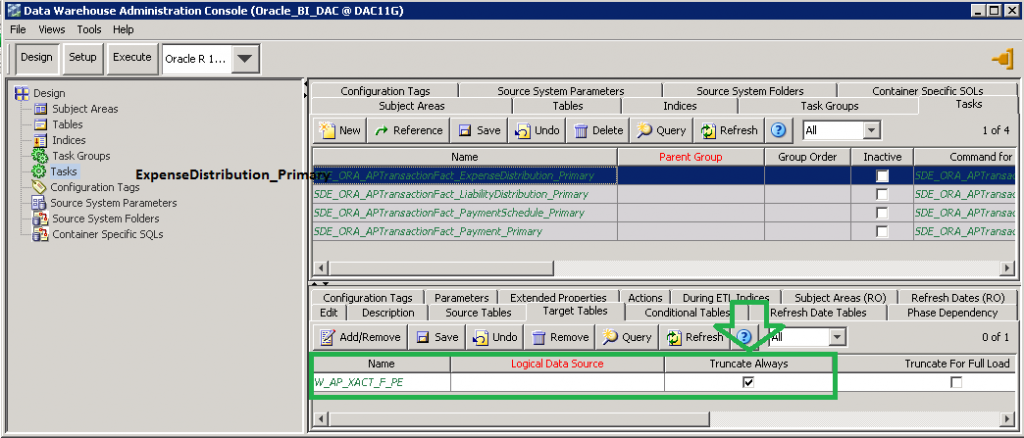This screenshot has height=438, width=1024.
Task: Open the Help menu
Action: pyautogui.click(x=123, y=29)
